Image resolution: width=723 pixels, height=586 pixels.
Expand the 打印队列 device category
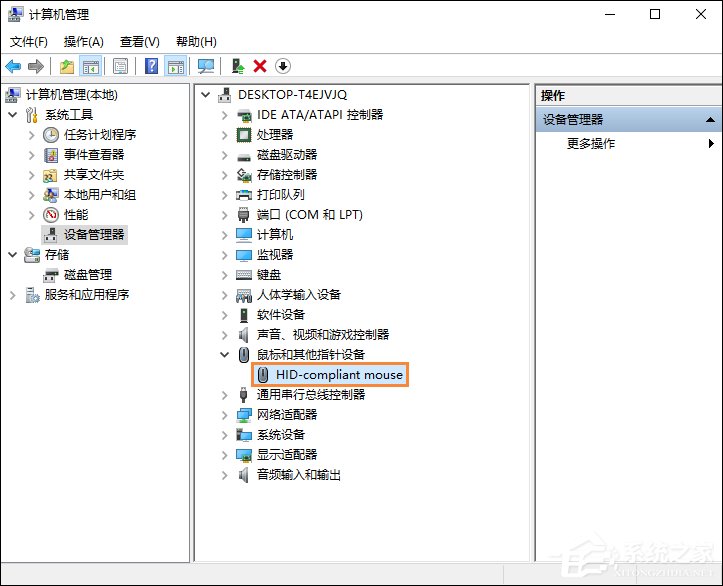pyautogui.click(x=225, y=195)
